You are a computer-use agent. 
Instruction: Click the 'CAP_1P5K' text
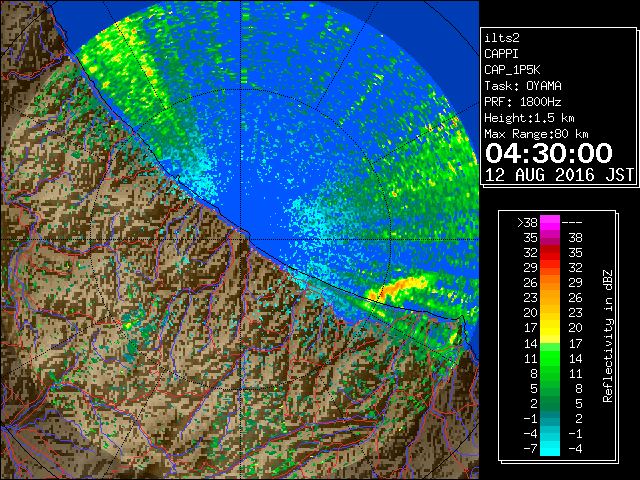(x=512, y=70)
